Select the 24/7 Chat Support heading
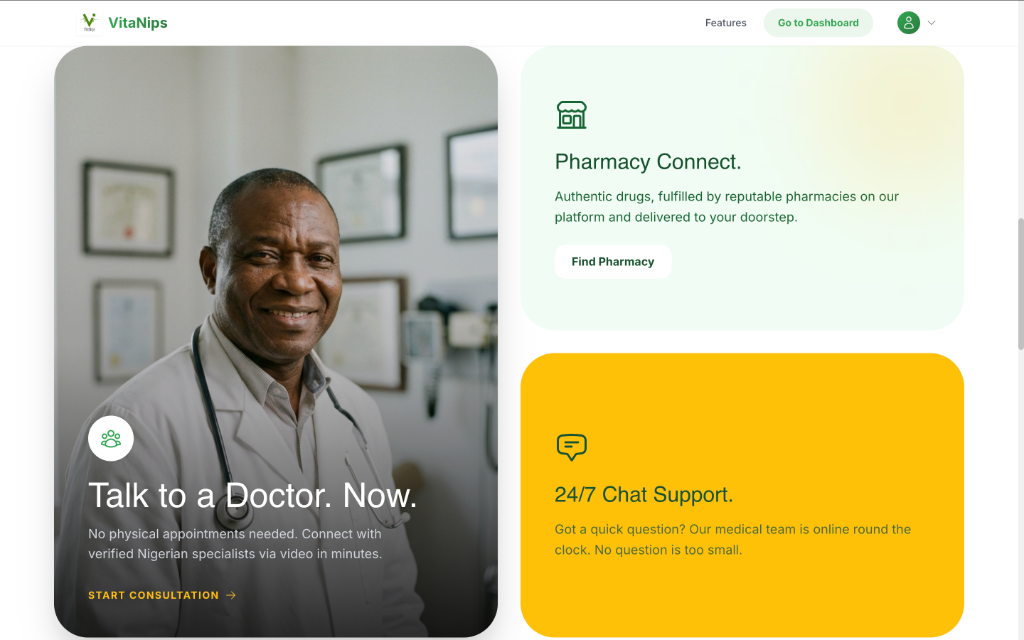This screenshot has height=640, width=1024. [x=644, y=494]
